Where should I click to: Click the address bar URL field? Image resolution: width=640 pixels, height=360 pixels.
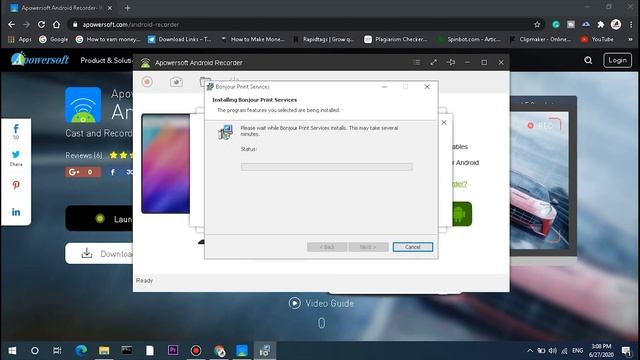(x=302, y=24)
